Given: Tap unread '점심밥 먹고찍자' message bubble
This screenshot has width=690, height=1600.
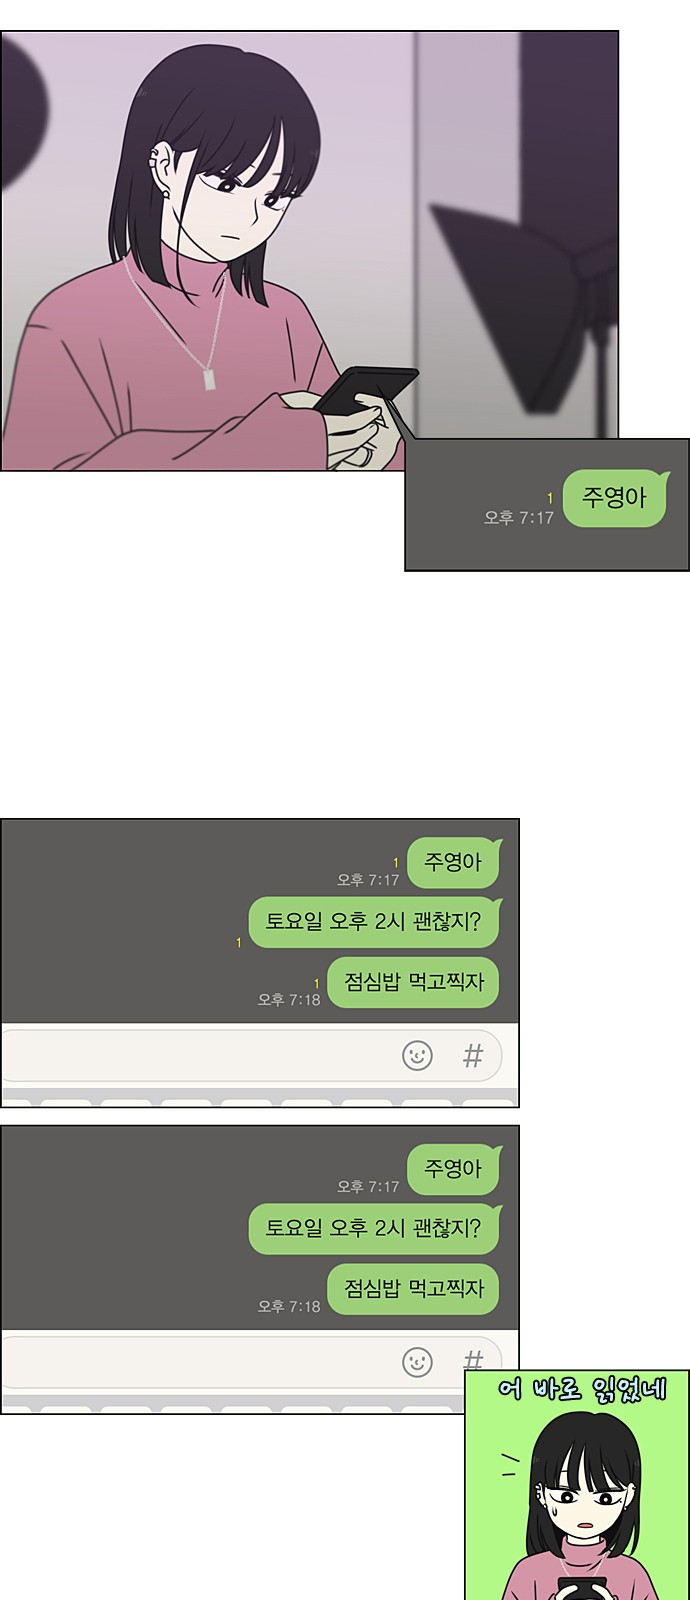Looking at the screenshot, I should coord(413,982).
